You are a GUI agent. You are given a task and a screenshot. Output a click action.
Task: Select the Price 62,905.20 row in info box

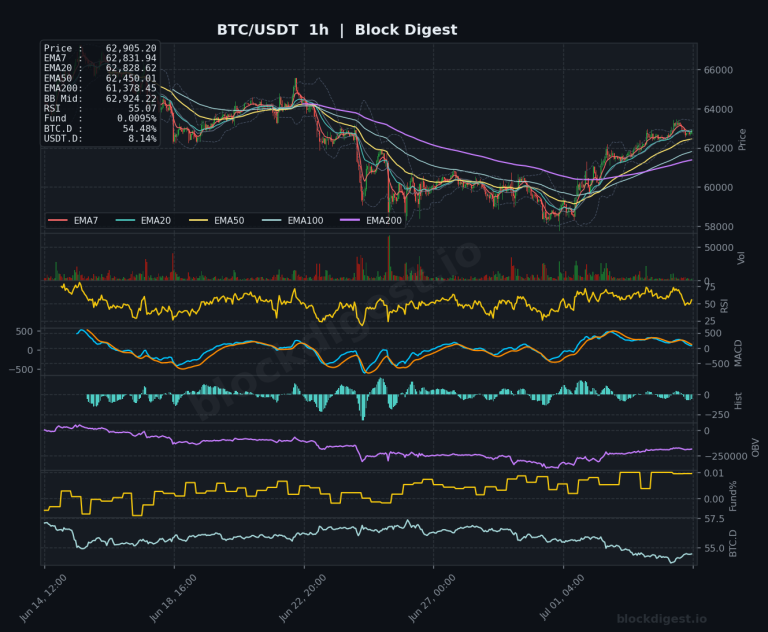[100, 48]
